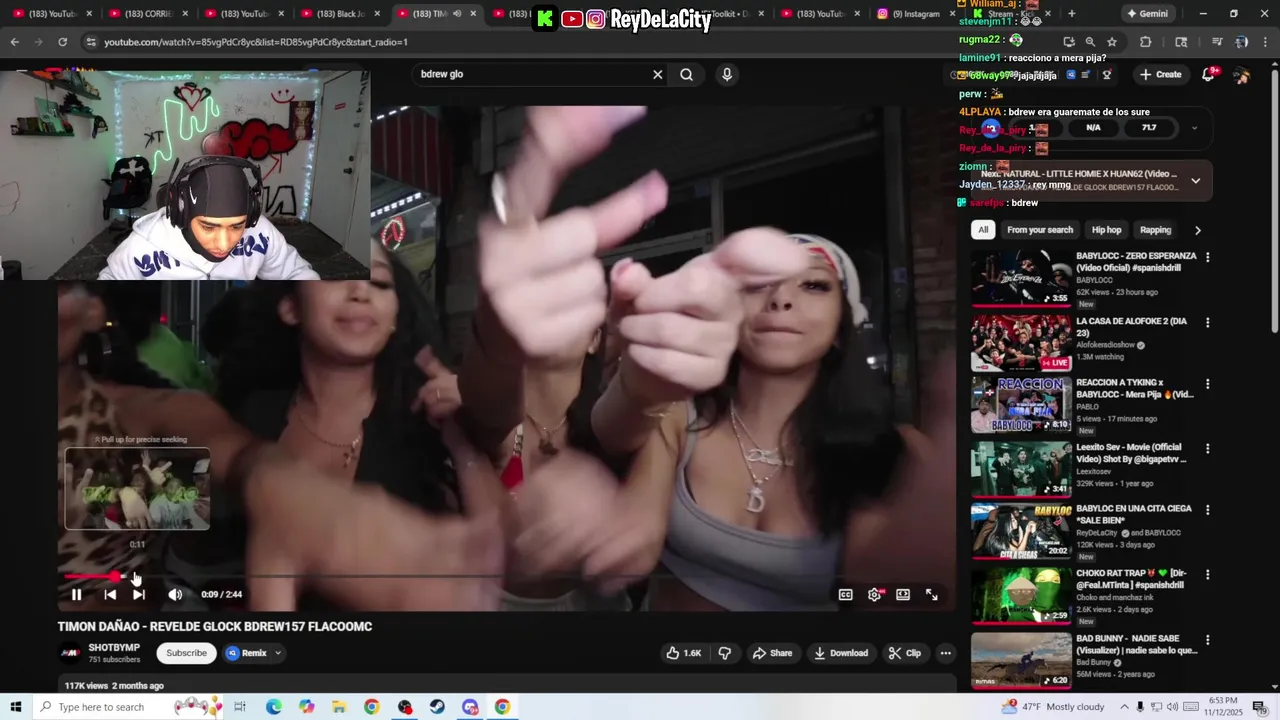The image size is (1280, 720).
Task: Skip to the next video
Action: [139, 594]
